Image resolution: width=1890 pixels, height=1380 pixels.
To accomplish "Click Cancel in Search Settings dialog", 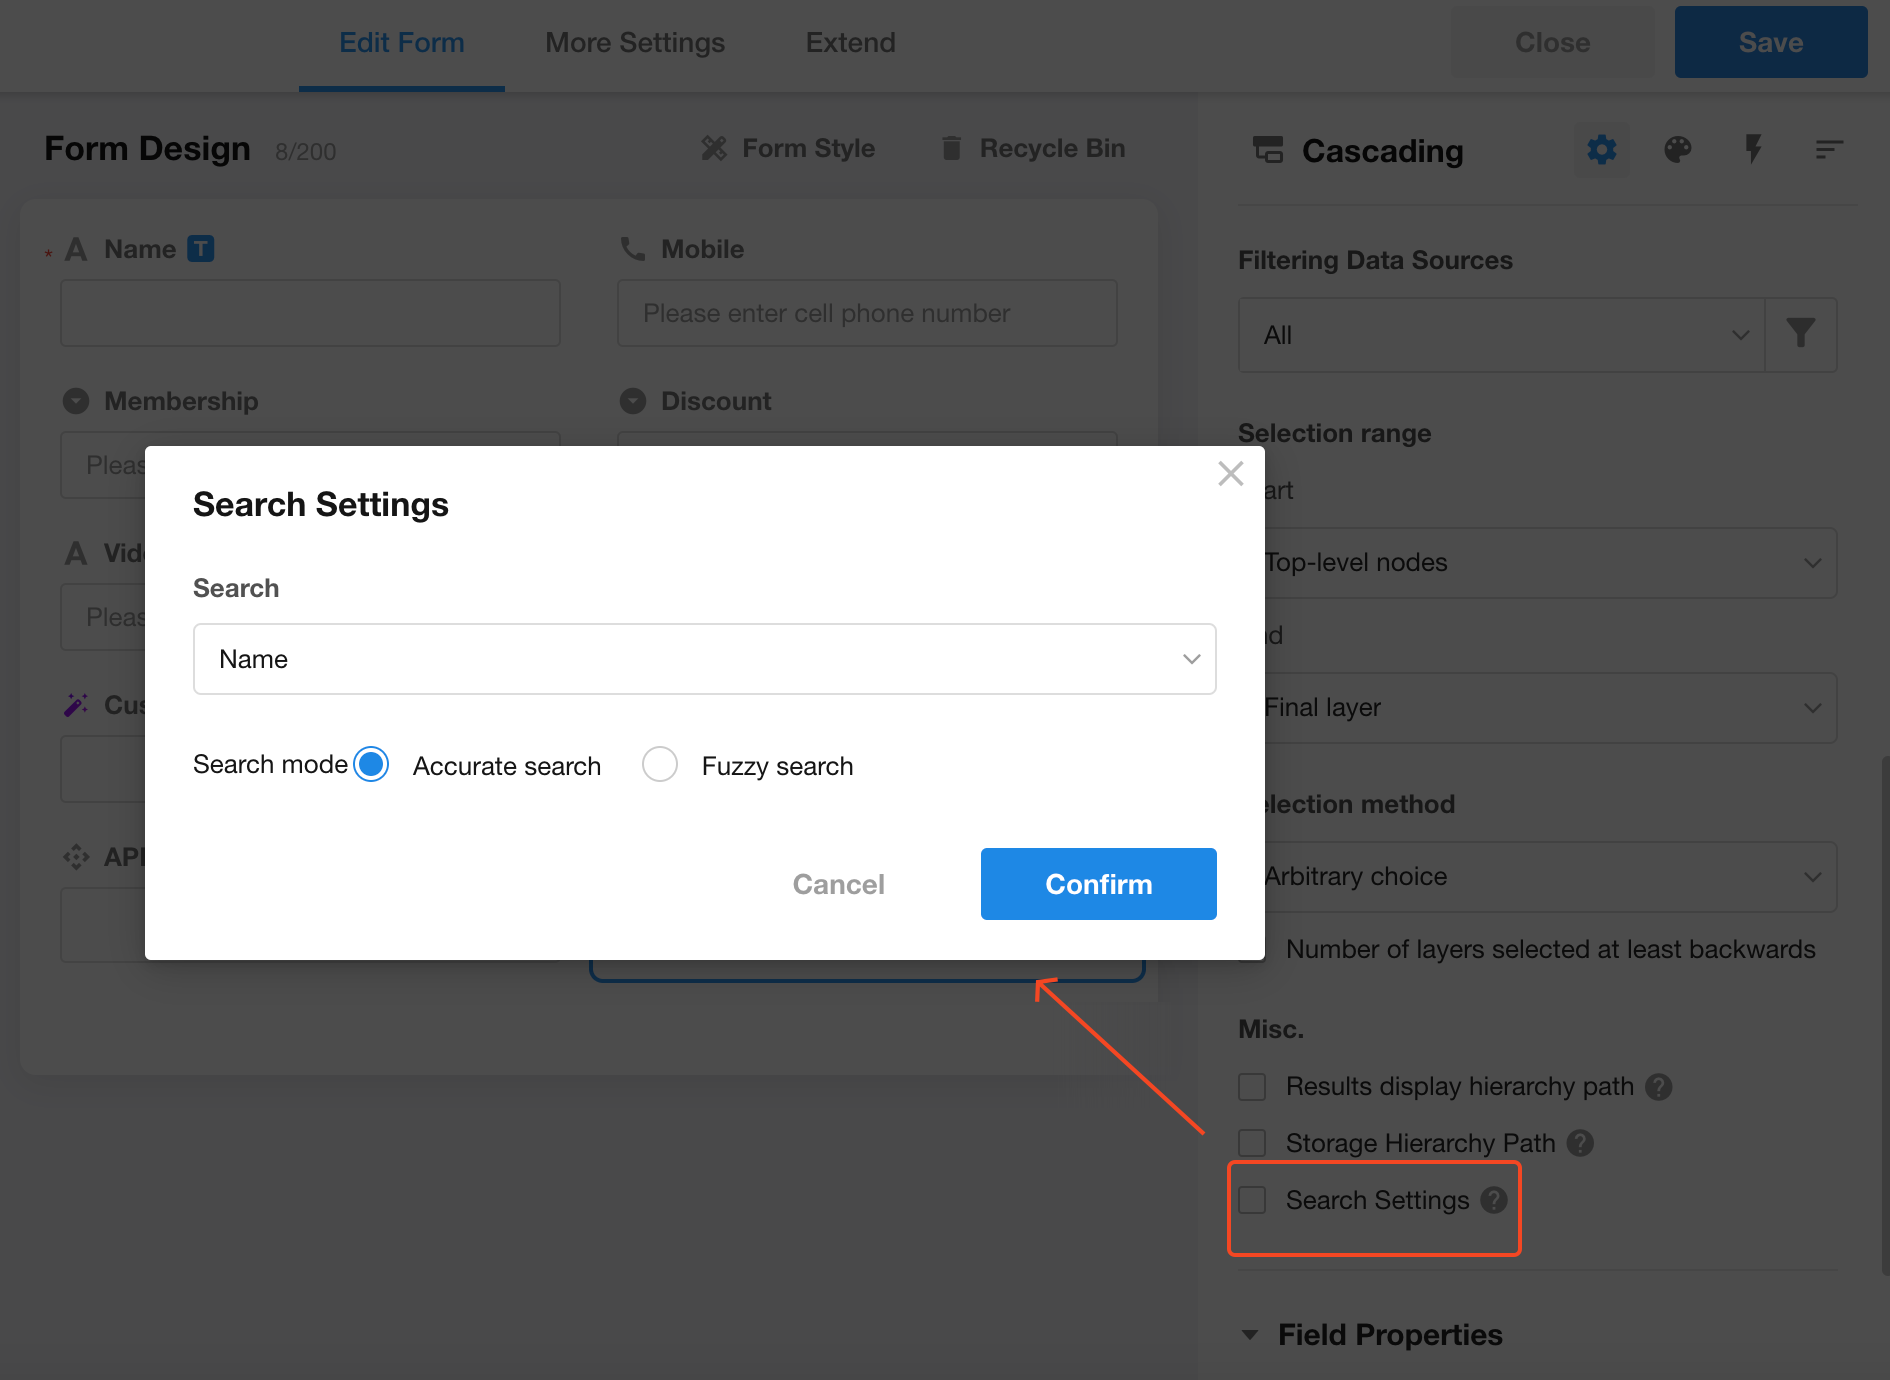I will [x=839, y=884].
